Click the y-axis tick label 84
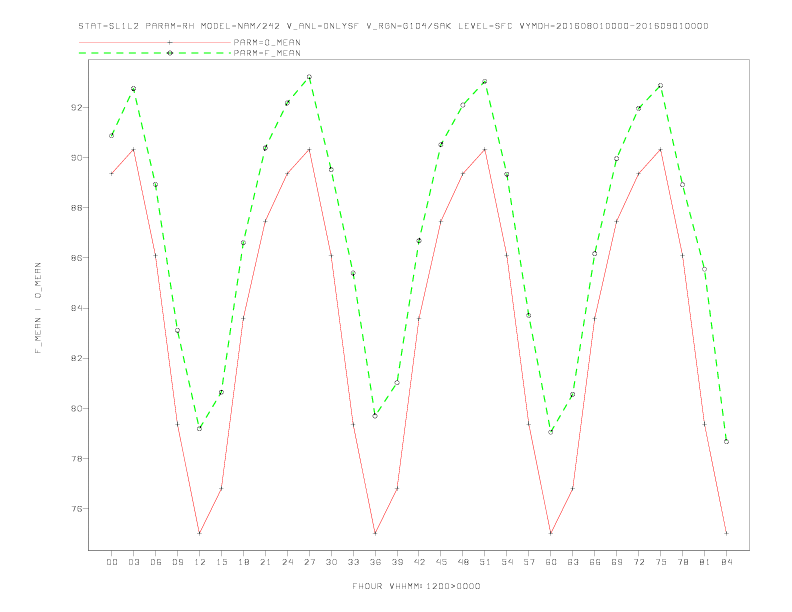This screenshot has height=612, width=792. [x=76, y=308]
